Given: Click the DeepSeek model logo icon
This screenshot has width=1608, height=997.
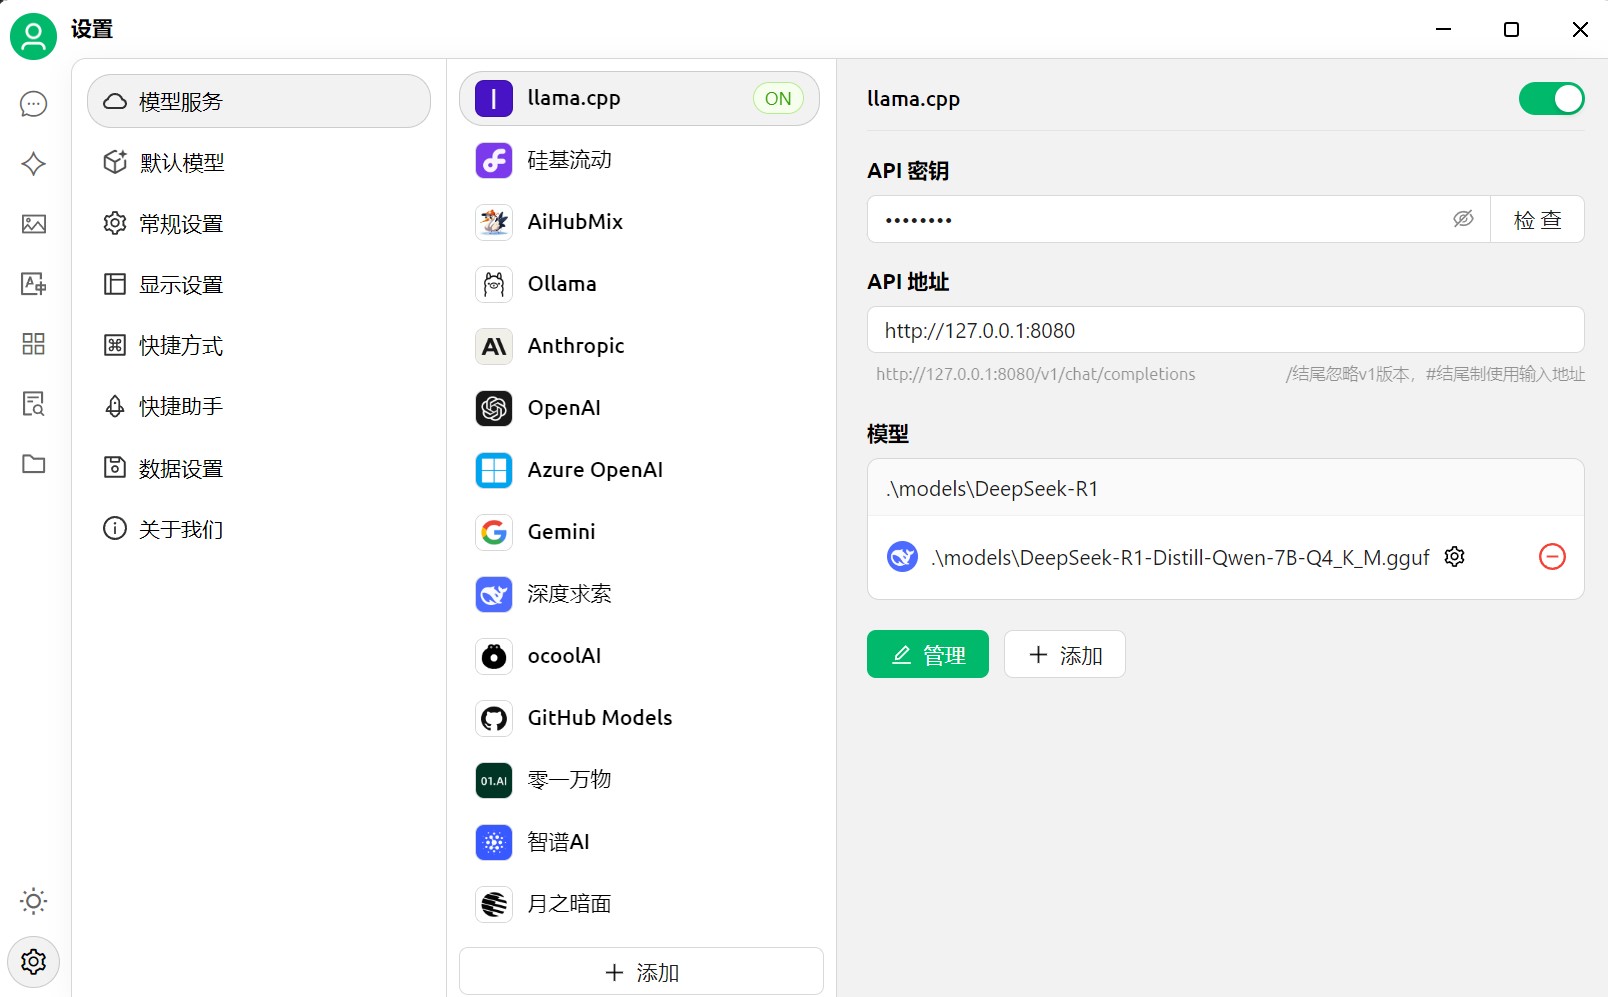Looking at the screenshot, I should [x=902, y=557].
